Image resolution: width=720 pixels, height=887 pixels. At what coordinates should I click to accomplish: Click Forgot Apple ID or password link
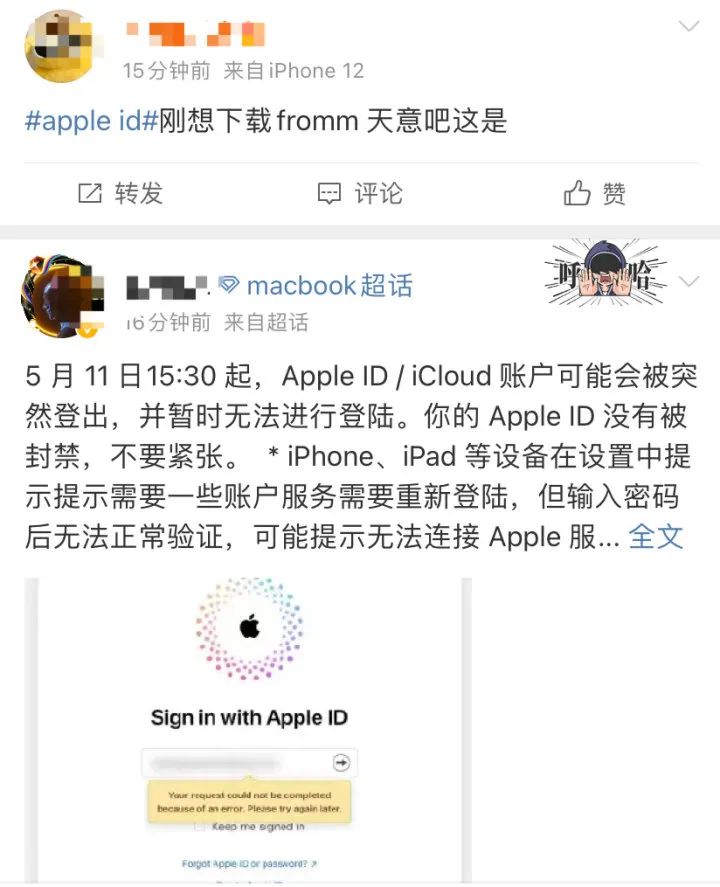click(249, 864)
